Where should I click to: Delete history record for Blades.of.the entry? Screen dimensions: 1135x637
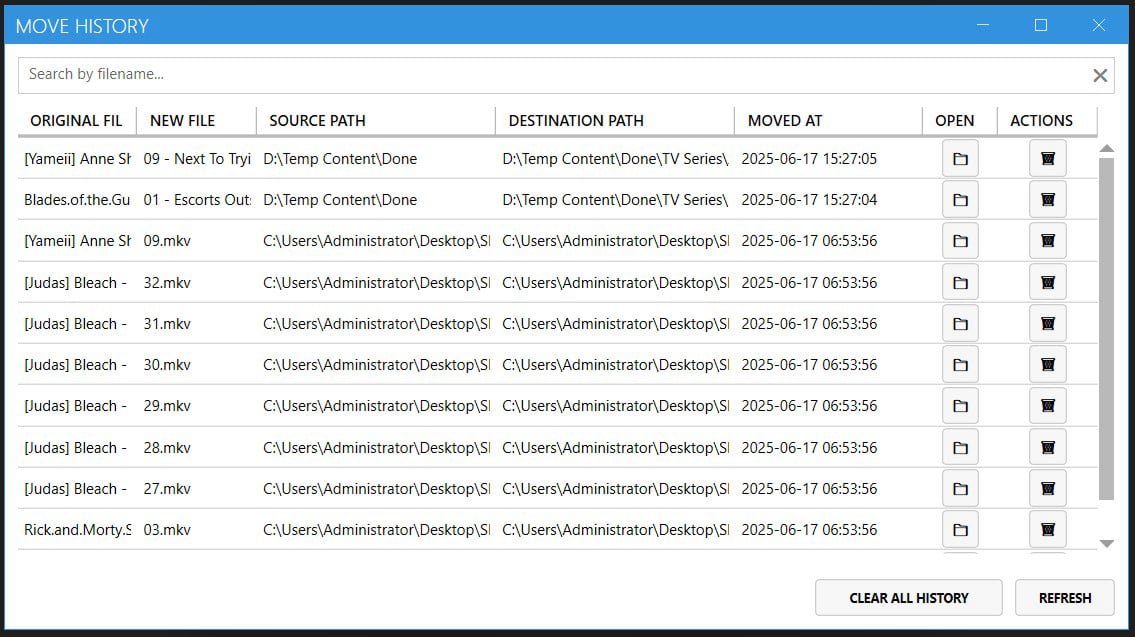(1047, 199)
